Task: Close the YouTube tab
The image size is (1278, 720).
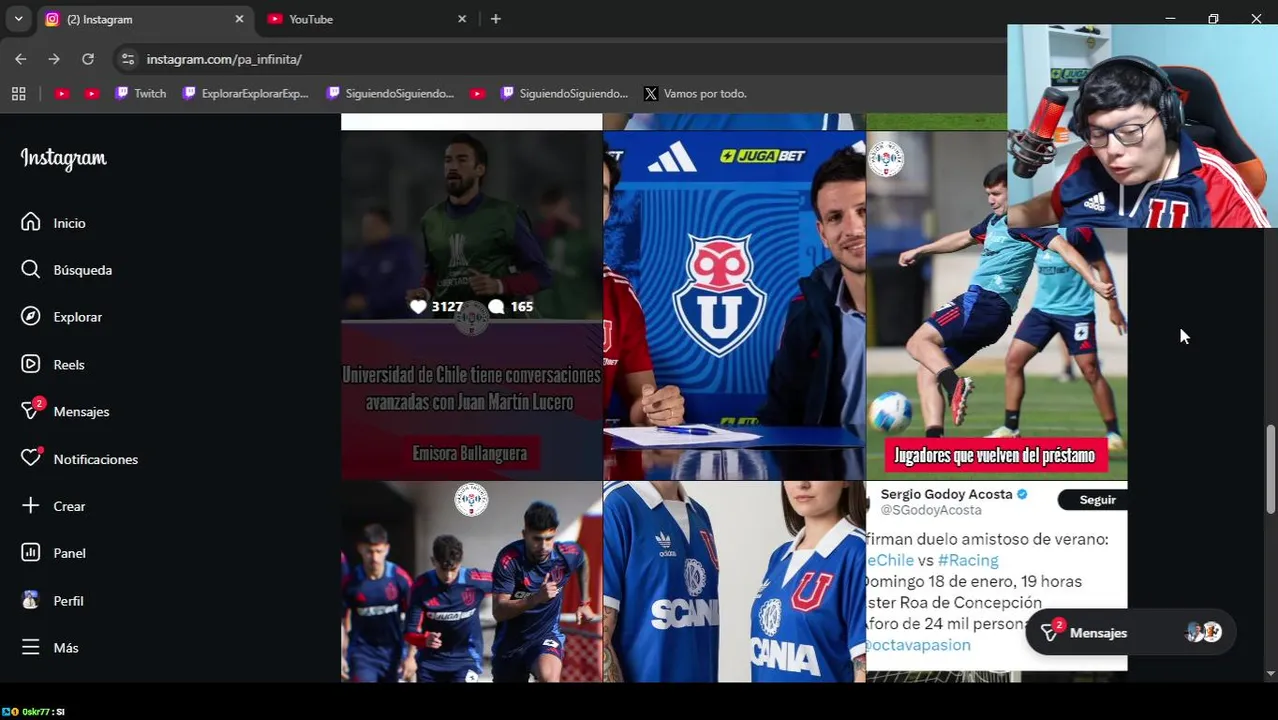Action: tap(462, 19)
